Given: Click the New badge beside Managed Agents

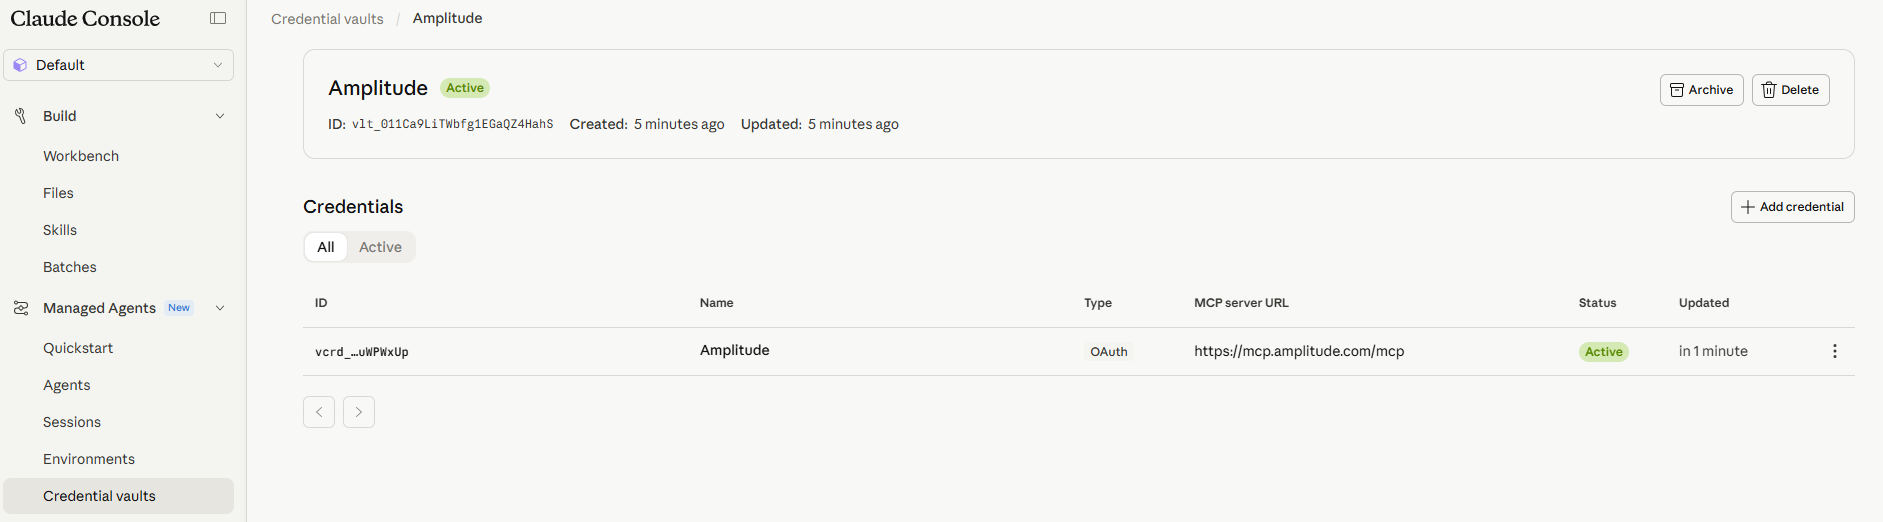Looking at the screenshot, I should [x=179, y=308].
